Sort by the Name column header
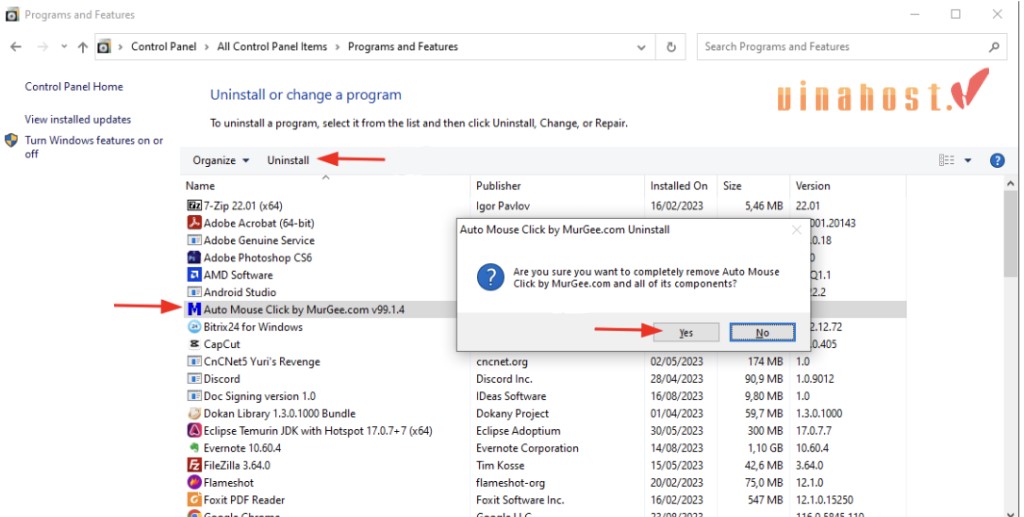The height and width of the screenshot is (517, 1024). (x=325, y=186)
